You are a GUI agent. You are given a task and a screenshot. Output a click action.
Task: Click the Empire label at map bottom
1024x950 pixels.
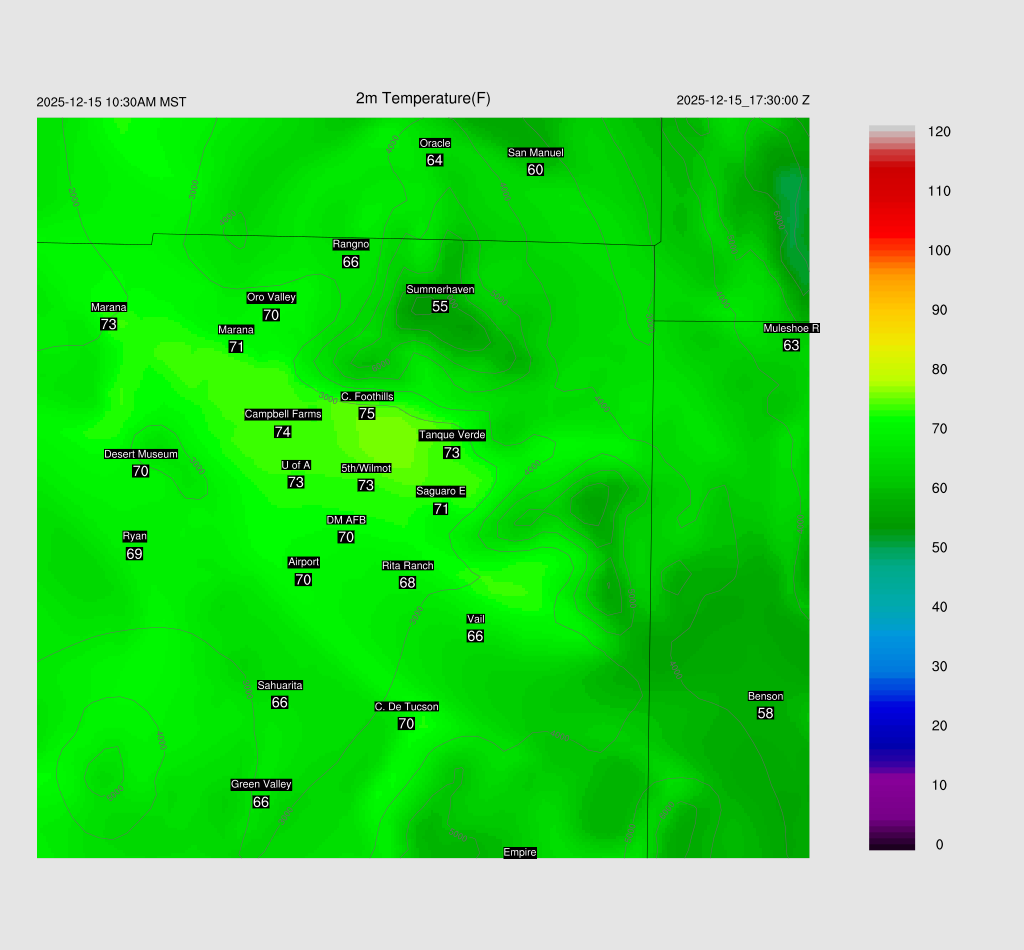coord(520,852)
